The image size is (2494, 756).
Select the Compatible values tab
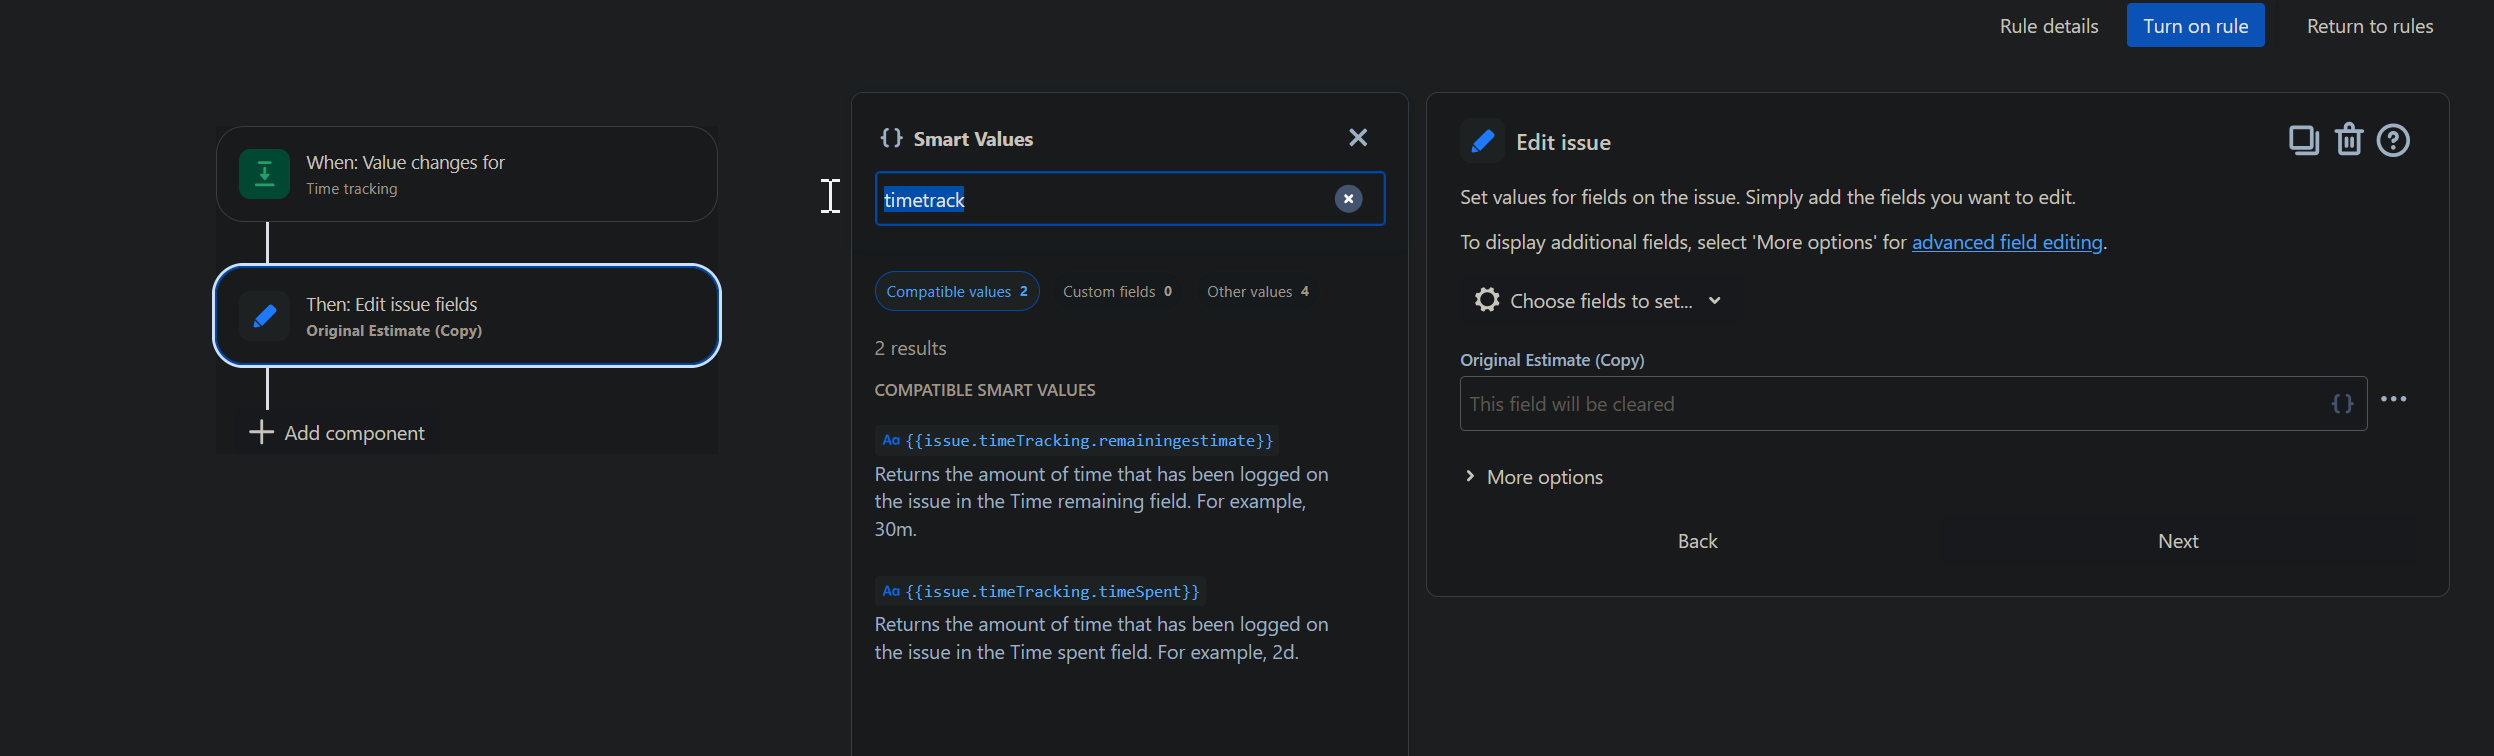click(x=957, y=292)
